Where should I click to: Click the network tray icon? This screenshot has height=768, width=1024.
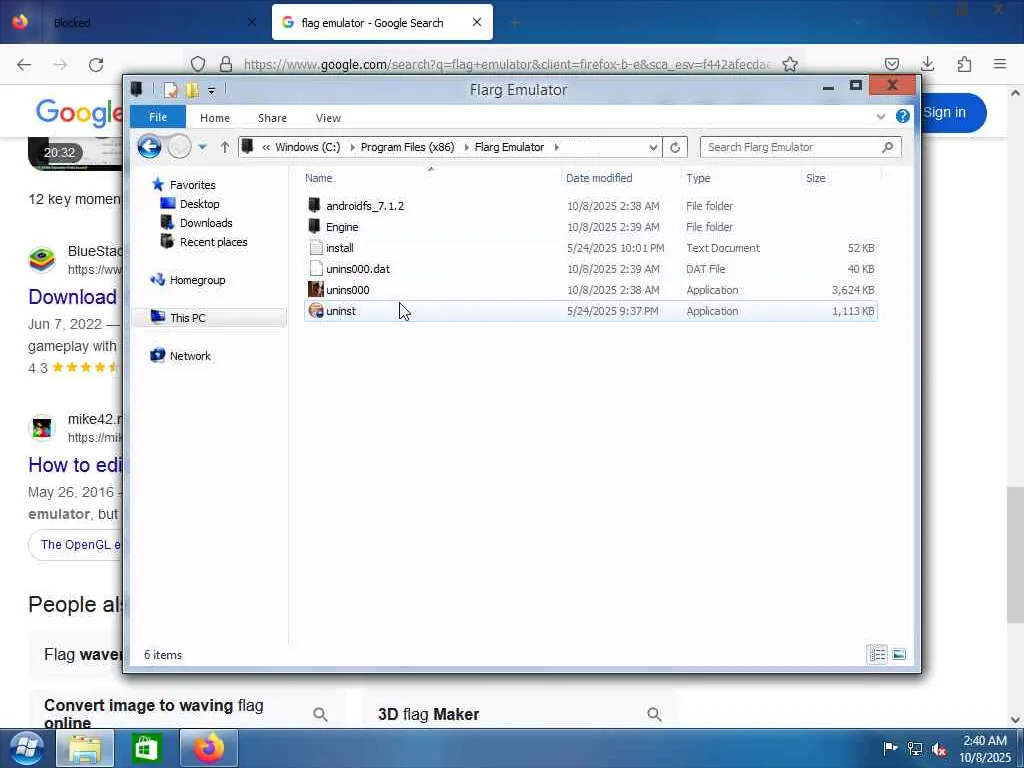coord(915,749)
